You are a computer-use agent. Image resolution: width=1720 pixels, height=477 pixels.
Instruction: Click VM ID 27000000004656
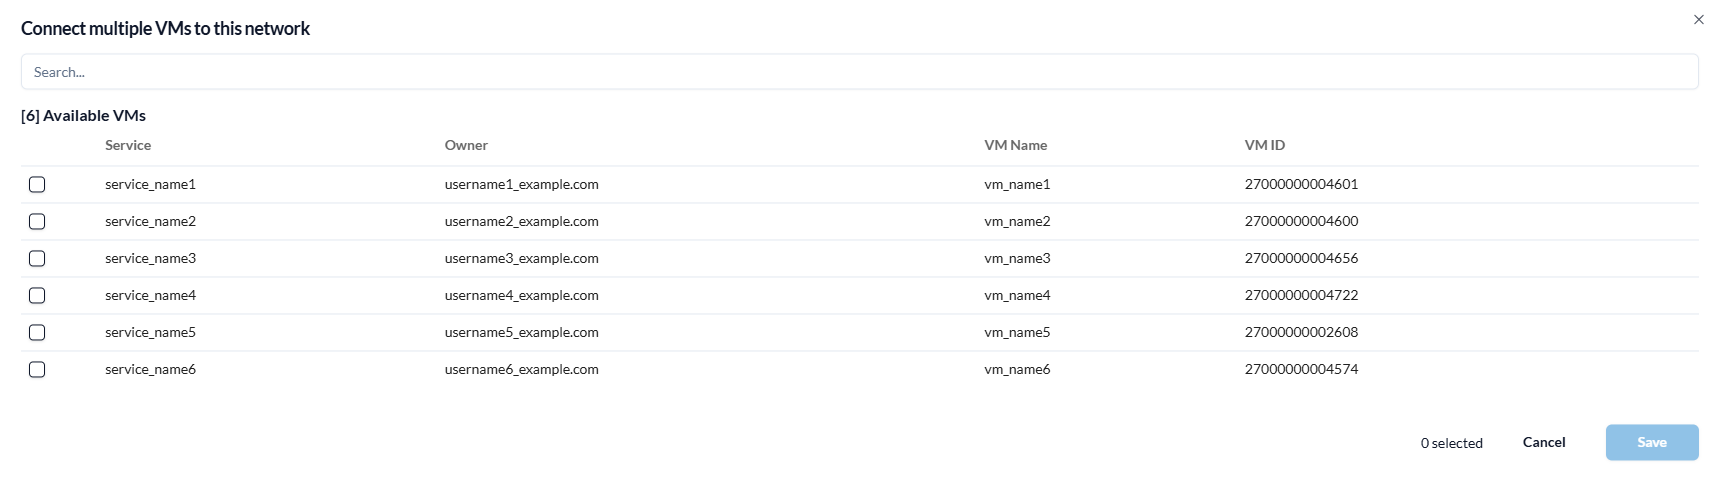1301,258
